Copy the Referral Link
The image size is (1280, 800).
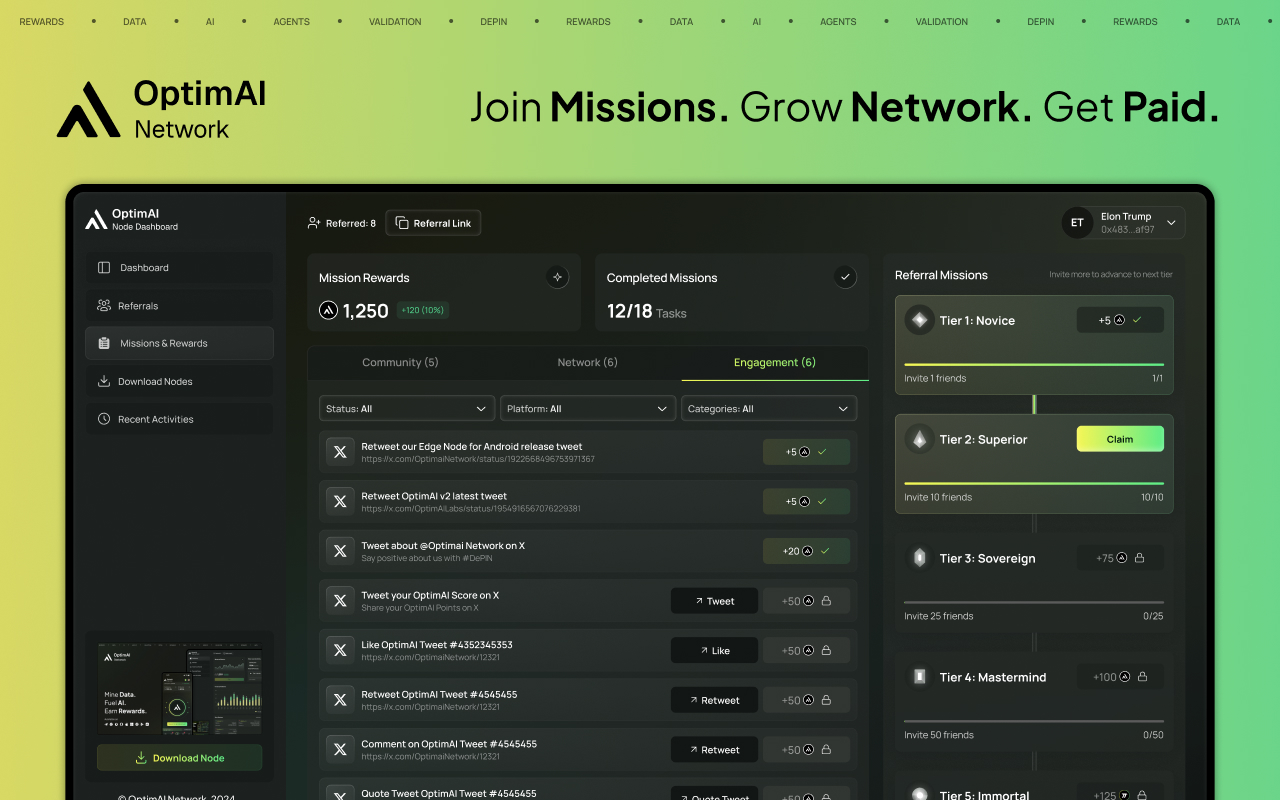[x=433, y=223]
